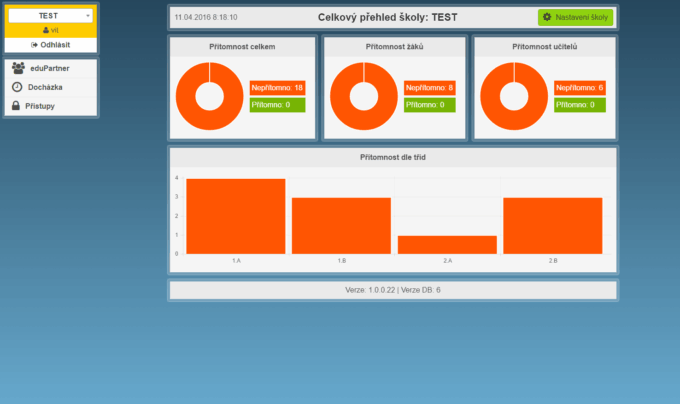Select the 2.A bar in class chart
This screenshot has height=404, width=680.
pos(447,244)
